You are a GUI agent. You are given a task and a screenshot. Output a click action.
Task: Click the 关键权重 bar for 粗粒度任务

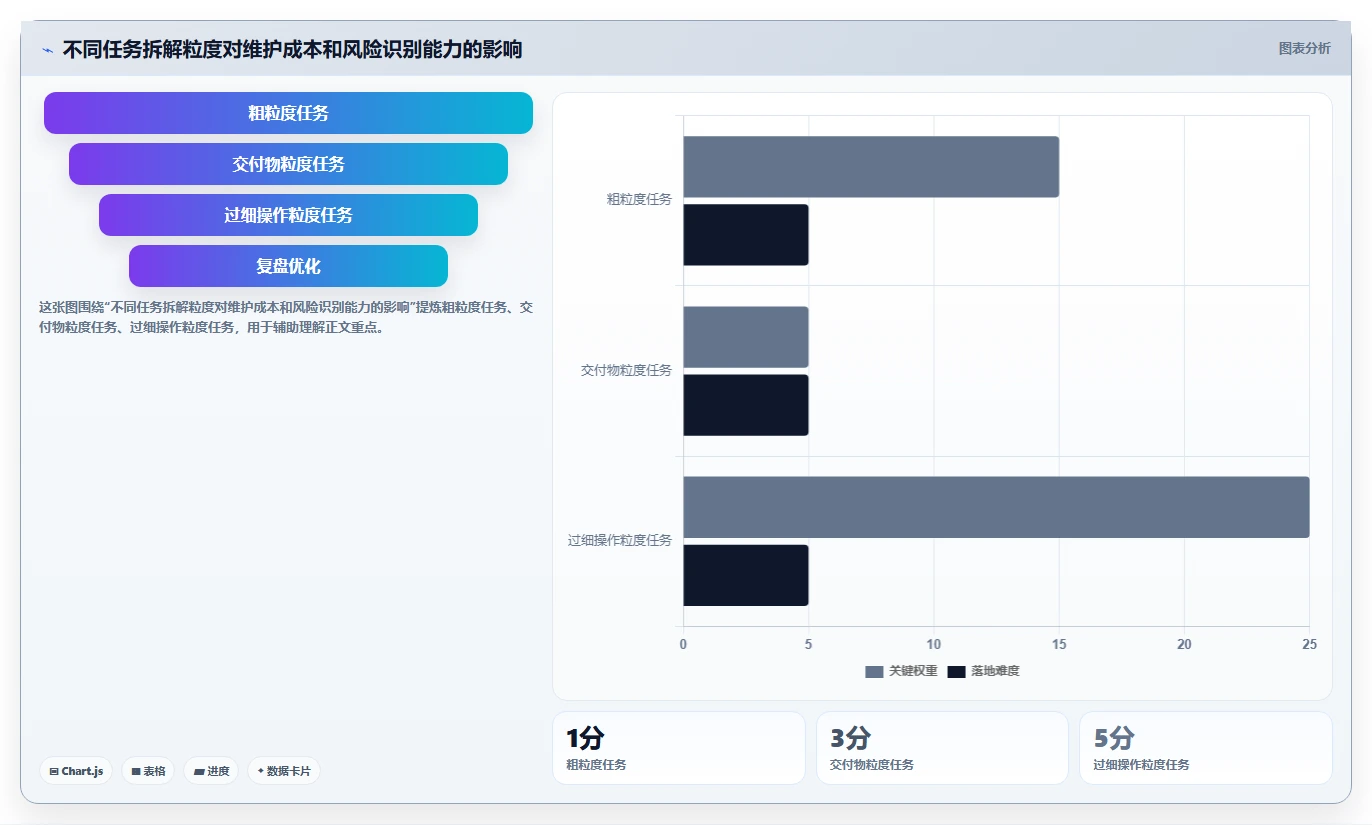pos(871,167)
